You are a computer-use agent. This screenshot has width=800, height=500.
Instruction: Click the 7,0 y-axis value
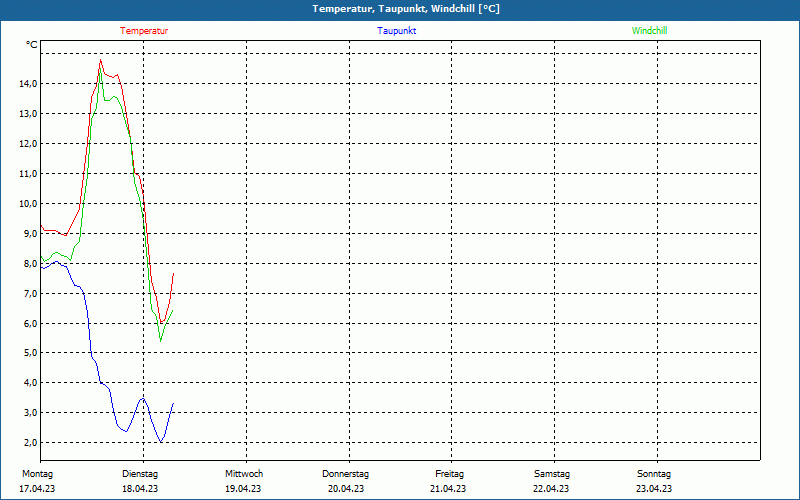click(x=30, y=293)
